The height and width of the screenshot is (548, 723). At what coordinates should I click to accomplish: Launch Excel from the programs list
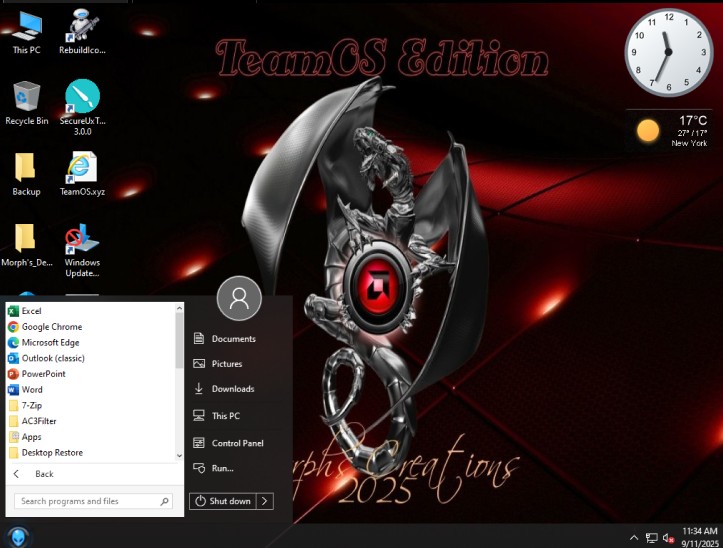tap(90, 311)
